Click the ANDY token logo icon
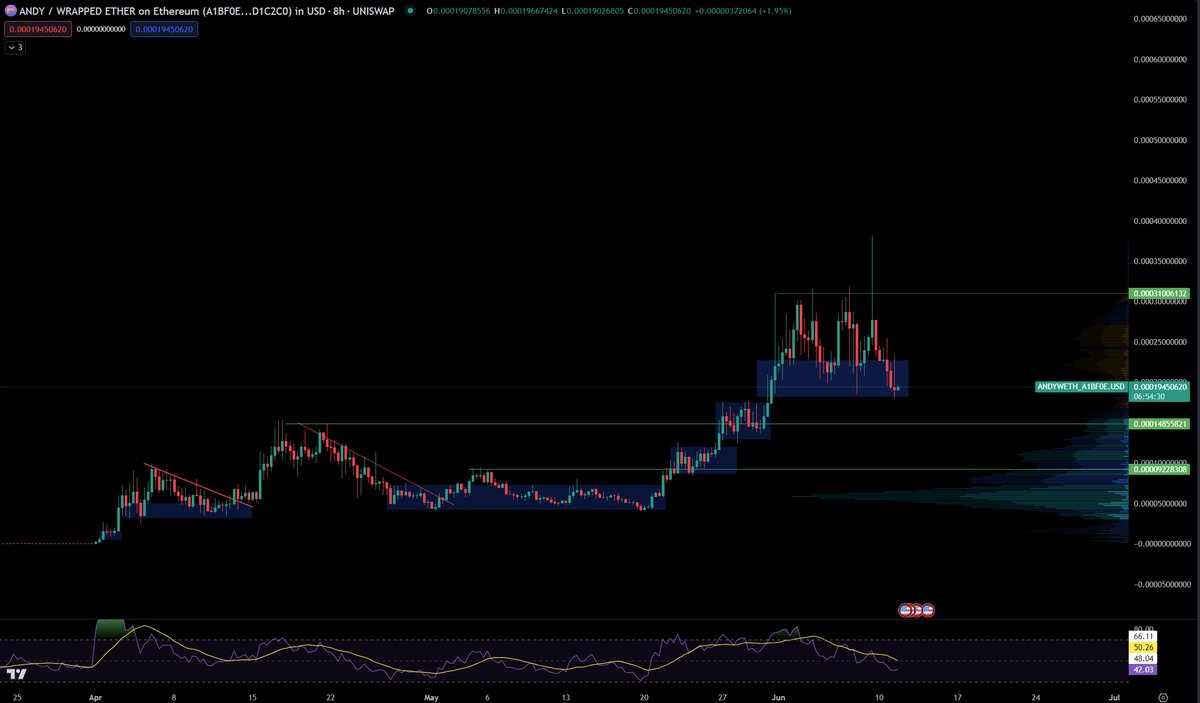 11,10
